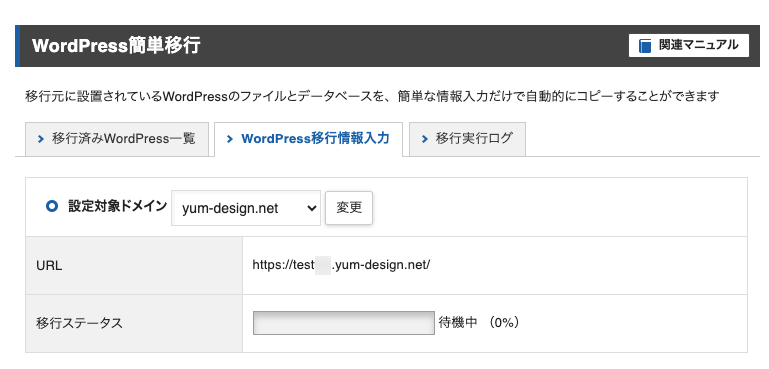Switch to 移行済みWordPress一覧 tab

coord(117,139)
